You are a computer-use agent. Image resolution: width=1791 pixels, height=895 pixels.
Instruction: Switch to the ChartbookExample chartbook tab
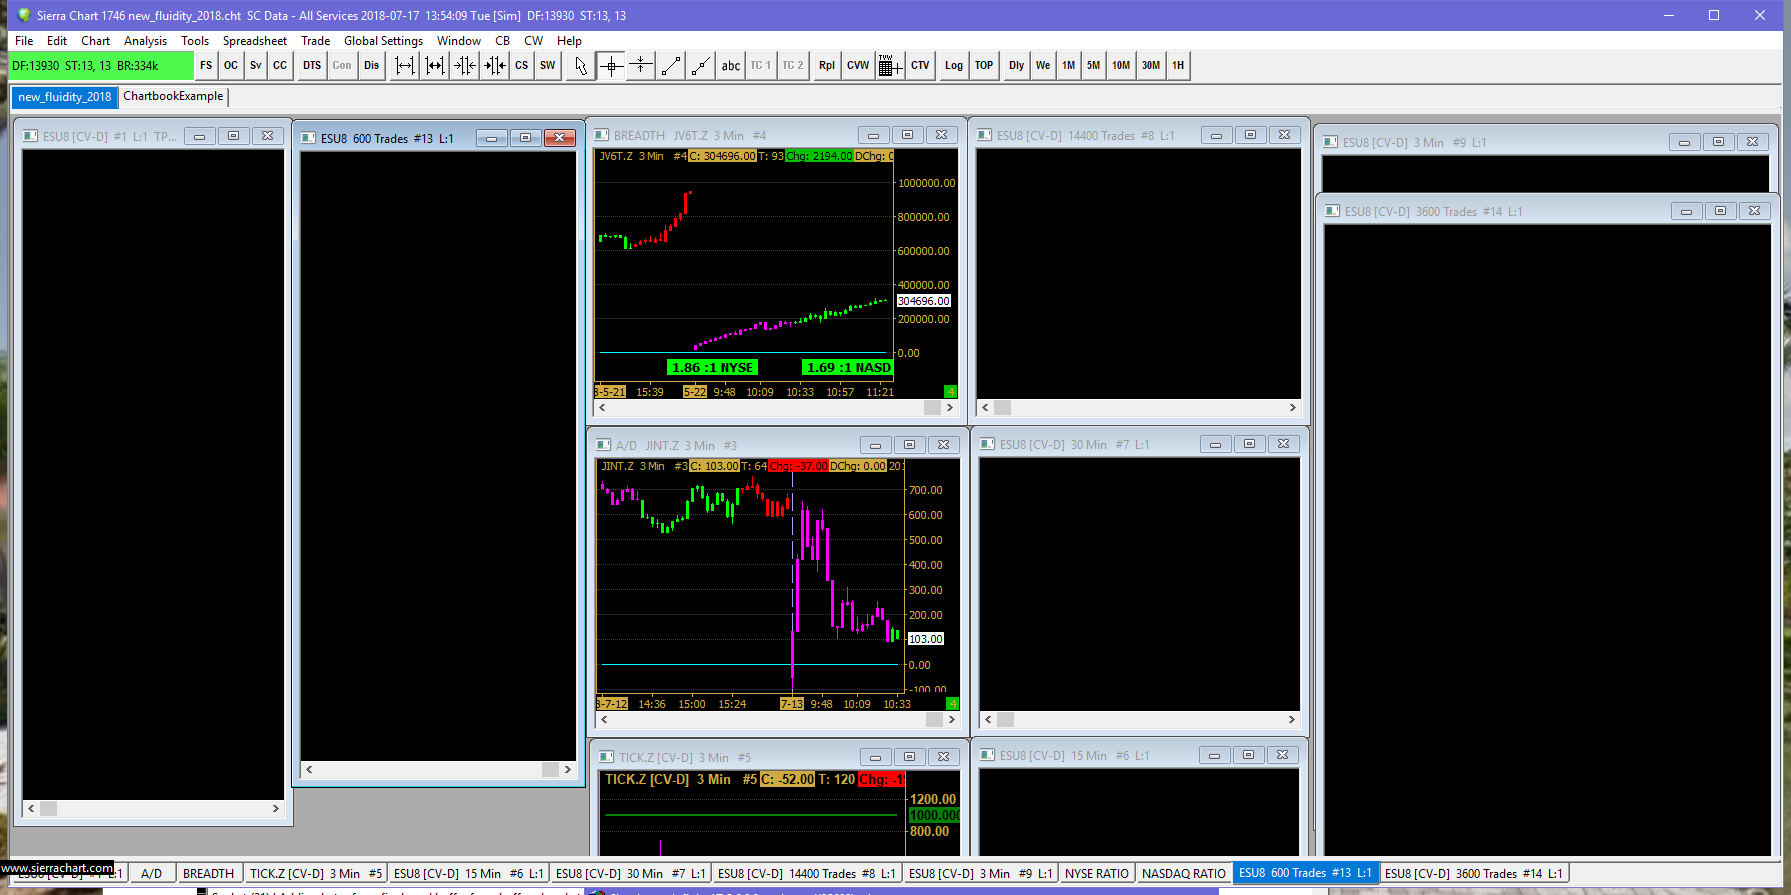click(x=173, y=97)
